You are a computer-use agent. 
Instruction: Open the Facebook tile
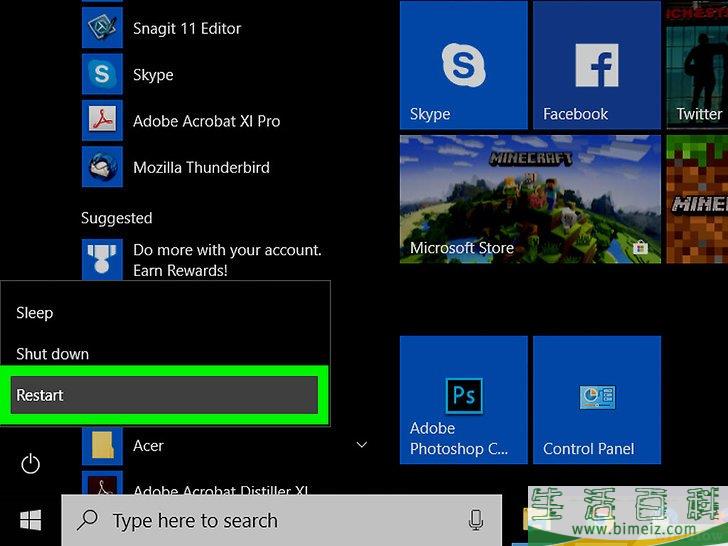coord(597,65)
